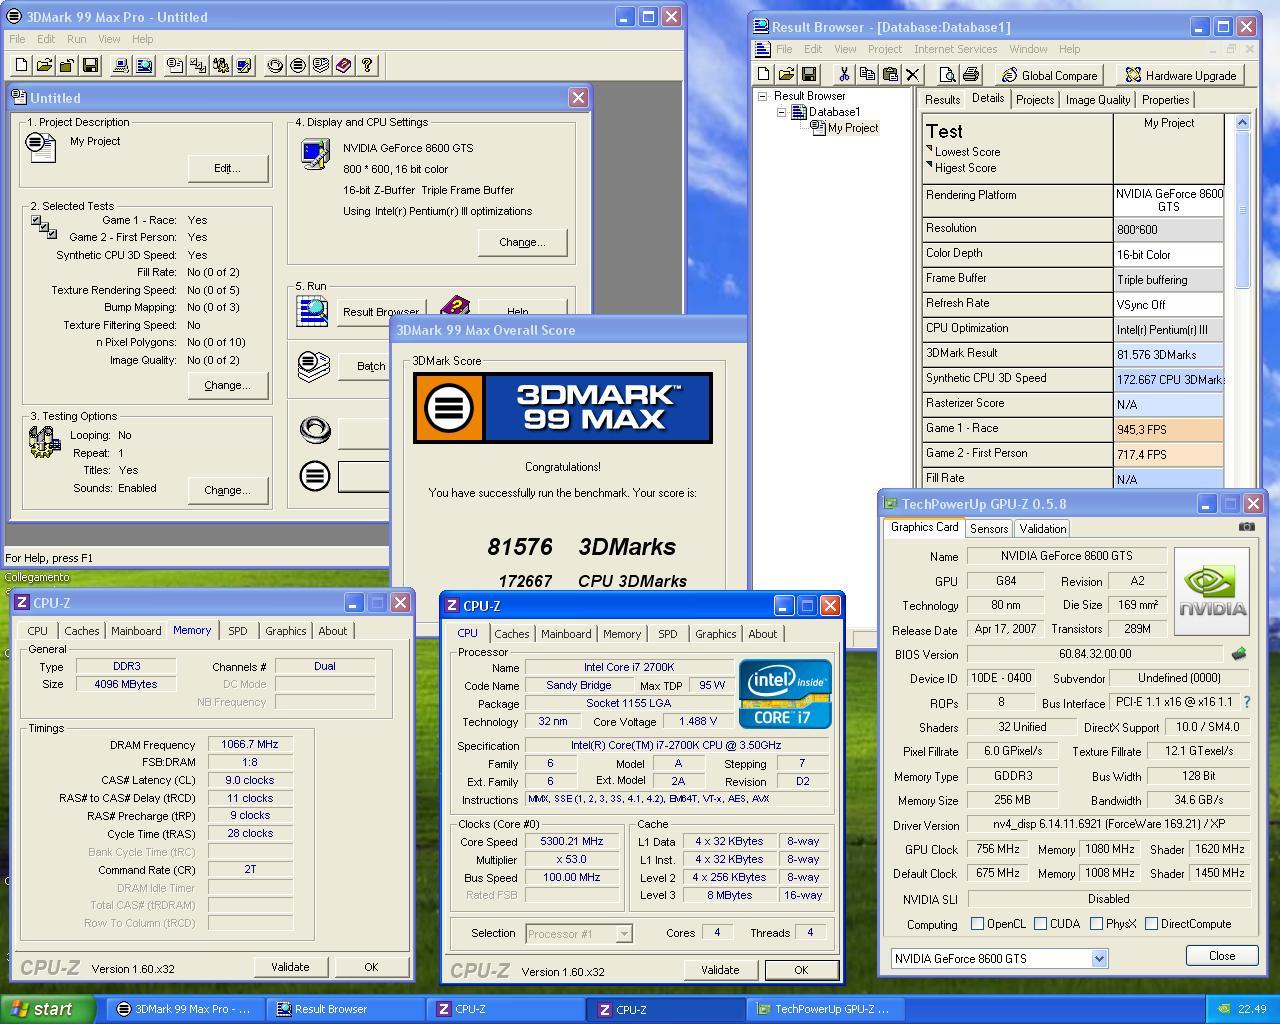
Task: Click the scroll up arrow in Result Browser details
Action: click(x=1242, y=122)
